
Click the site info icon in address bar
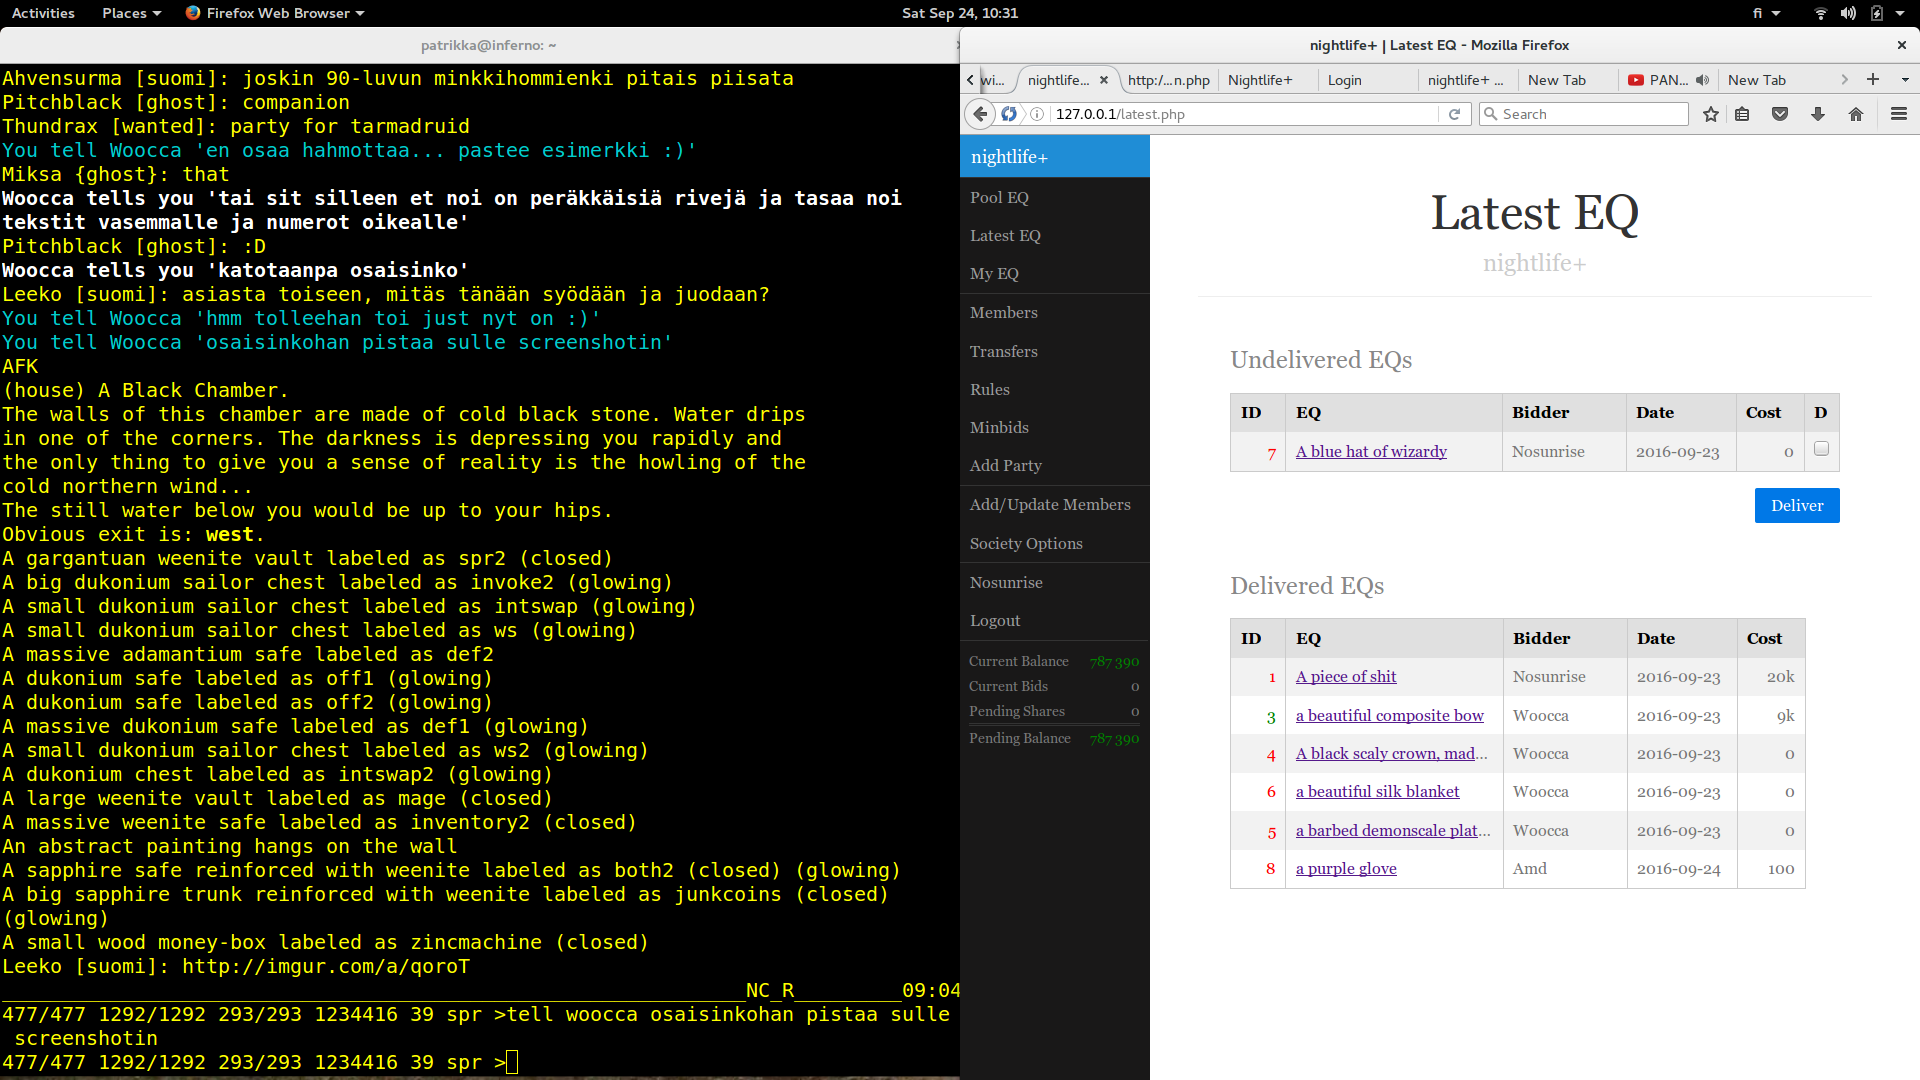coord(1037,114)
